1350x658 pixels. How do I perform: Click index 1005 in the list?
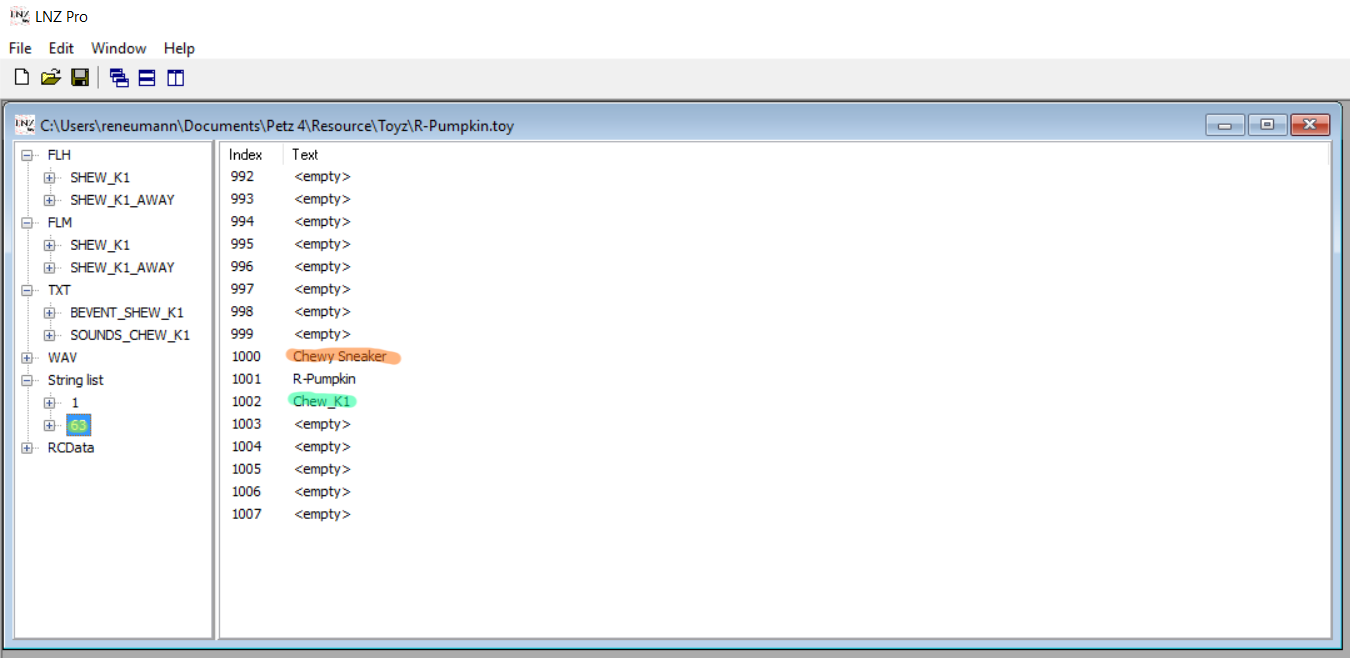click(x=245, y=469)
